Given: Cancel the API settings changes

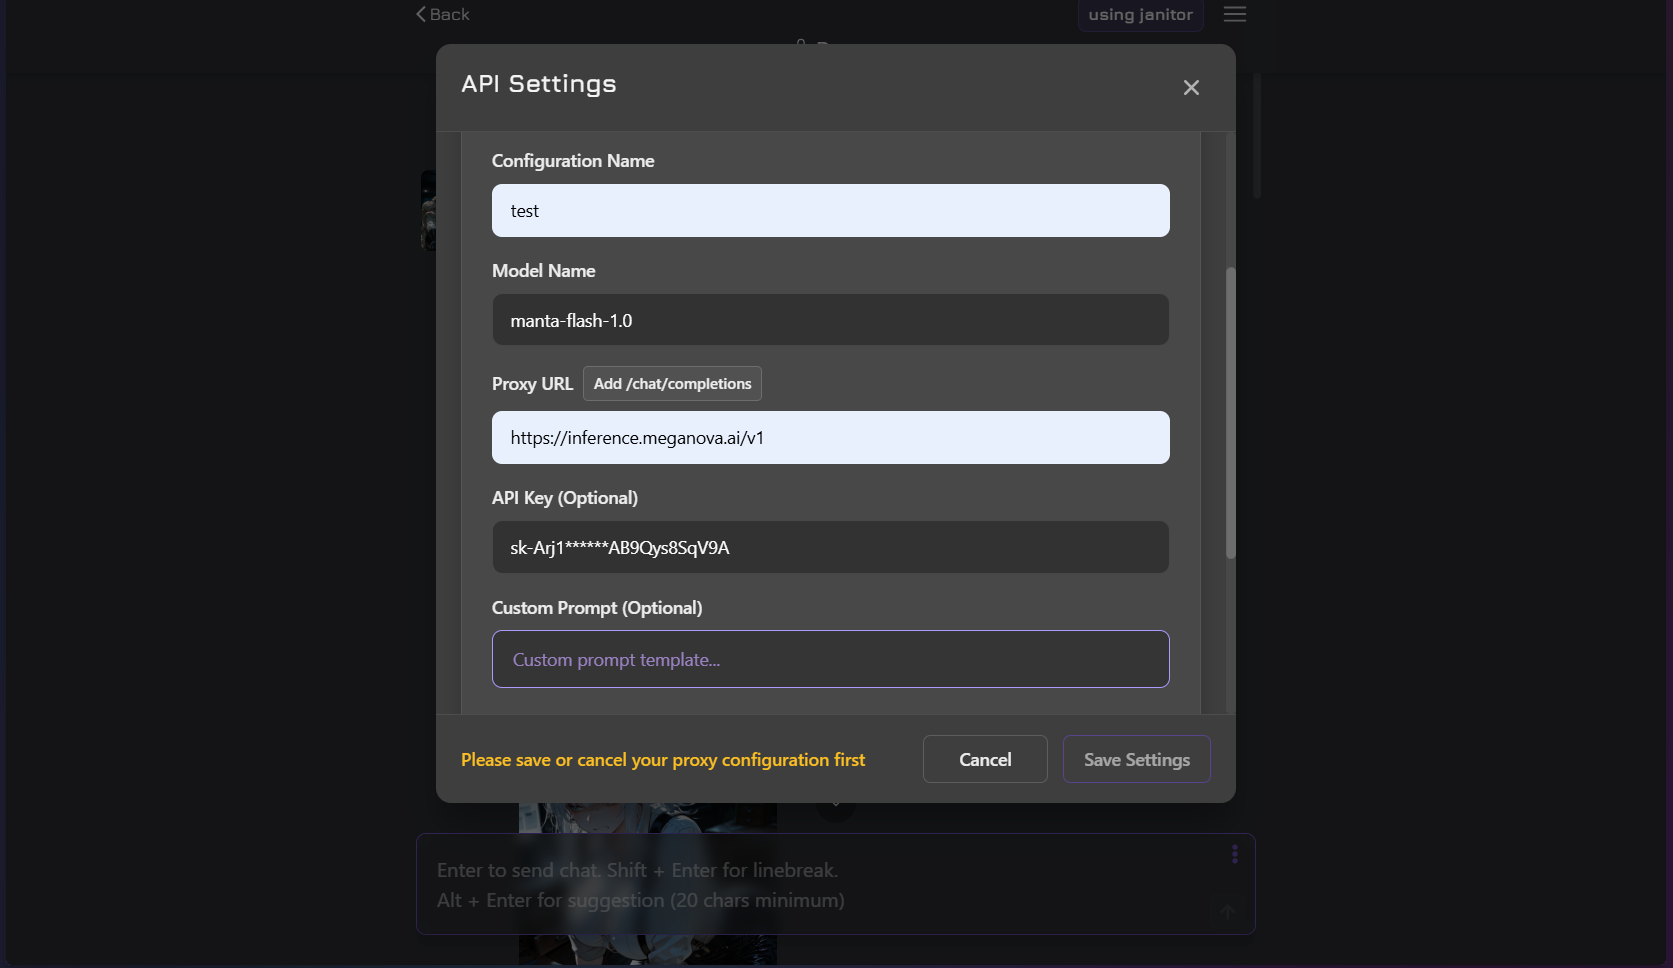Looking at the screenshot, I should pos(985,760).
